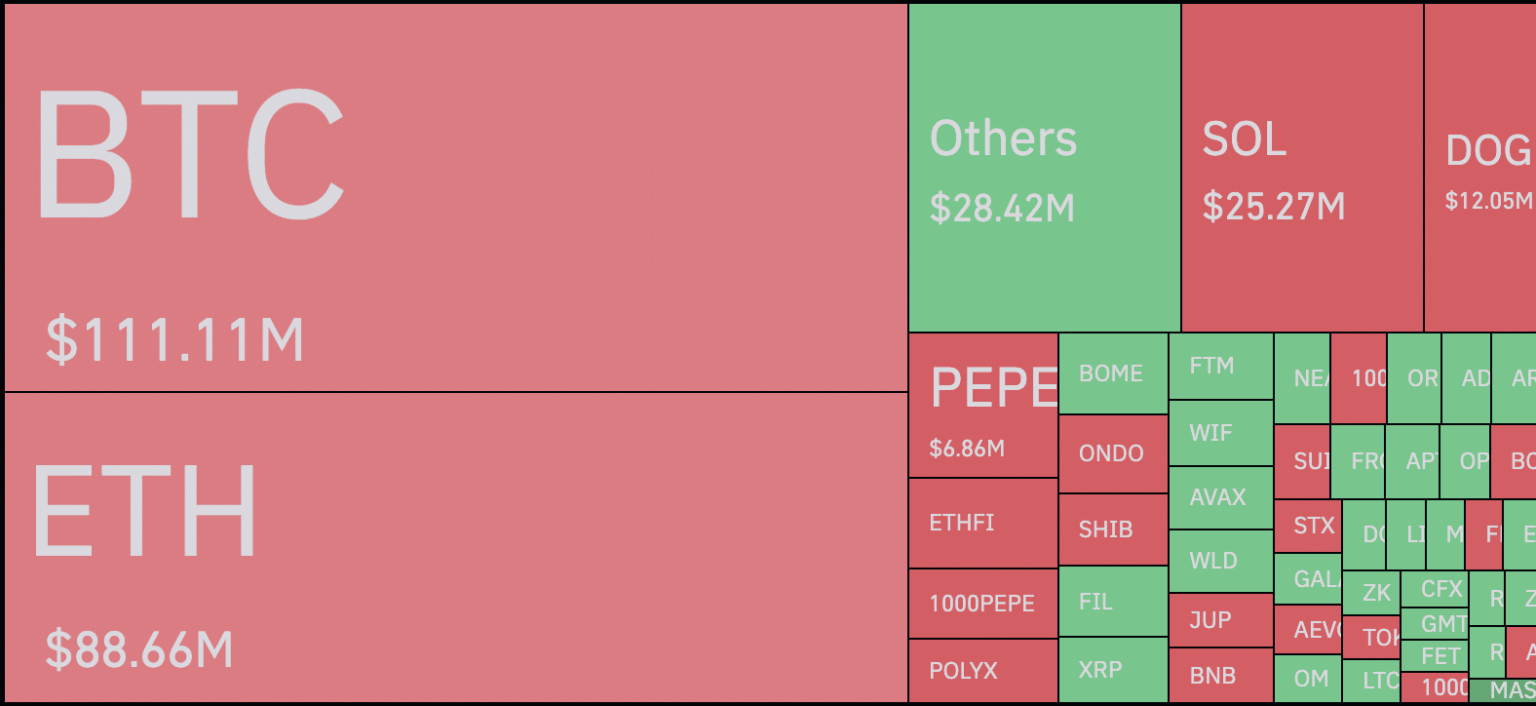The image size is (1536, 706).
Task: Select the green FIL tile
Action: pyautogui.click(x=1112, y=601)
